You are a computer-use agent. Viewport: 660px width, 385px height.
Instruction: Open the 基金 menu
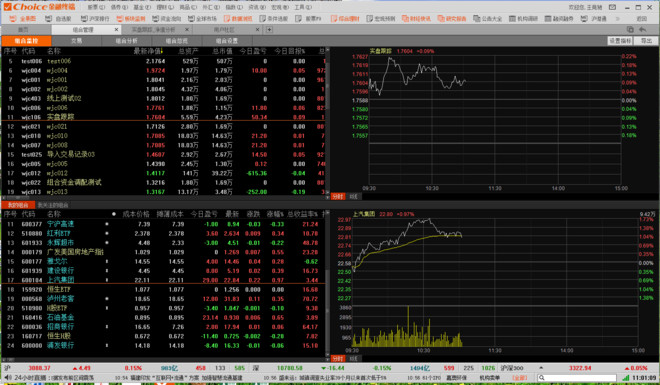click(142, 7)
